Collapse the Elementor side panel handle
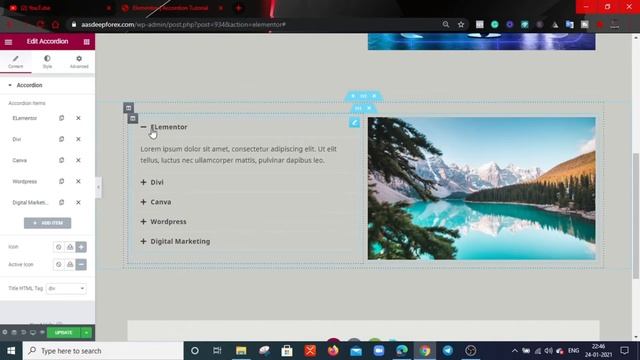Viewport: 640px width, 360px height. (98, 187)
